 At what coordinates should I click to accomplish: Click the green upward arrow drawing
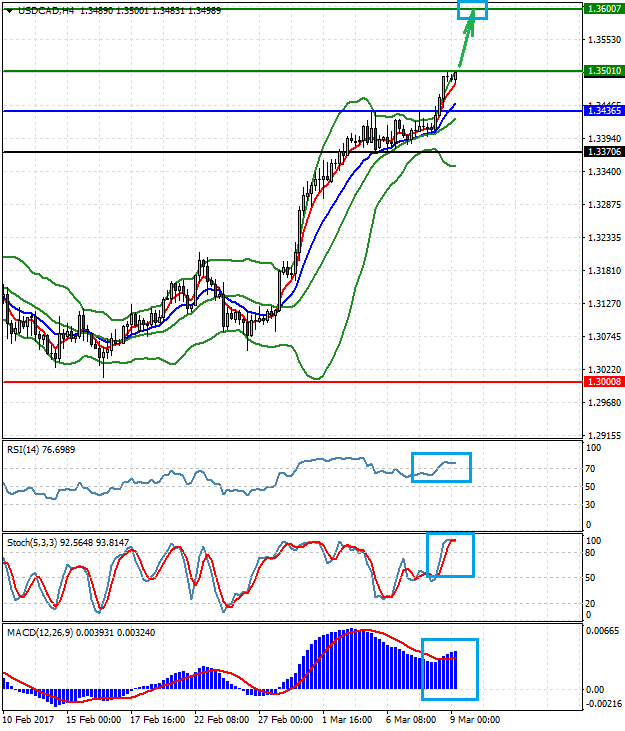(465, 44)
